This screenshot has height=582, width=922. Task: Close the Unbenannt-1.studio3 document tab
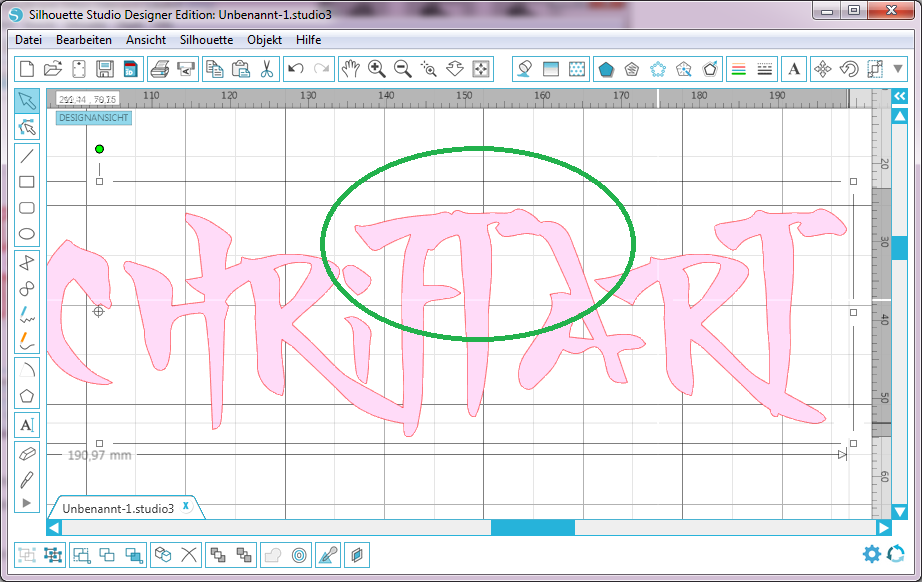(185, 507)
